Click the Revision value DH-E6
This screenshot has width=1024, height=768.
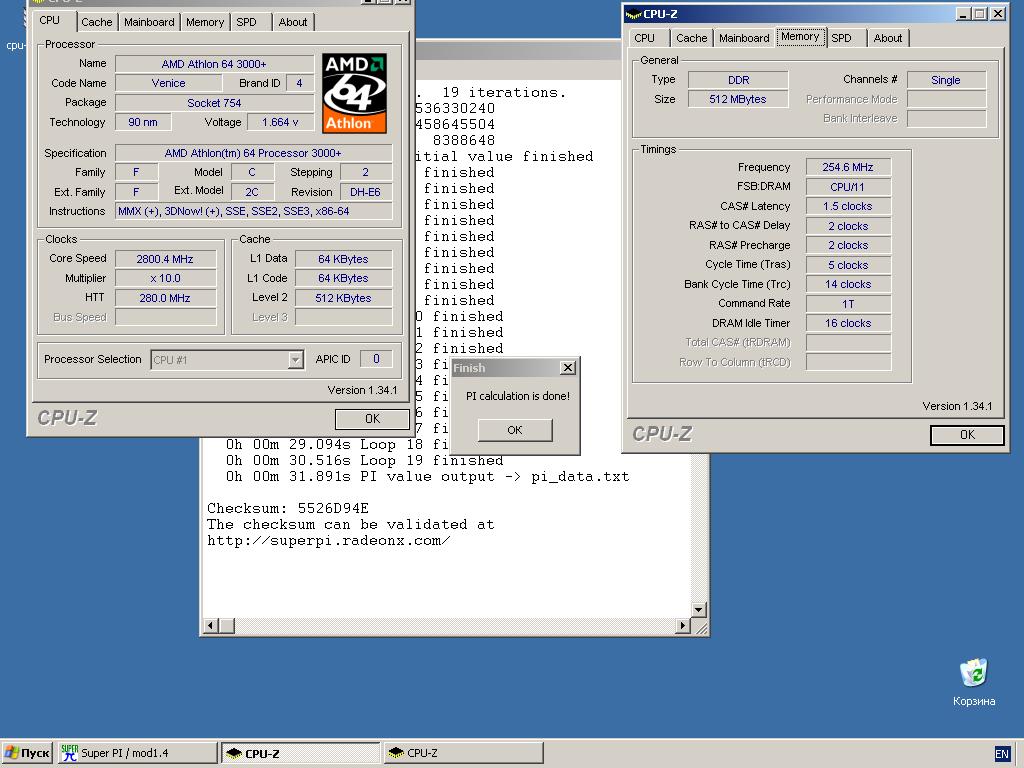(x=365, y=192)
